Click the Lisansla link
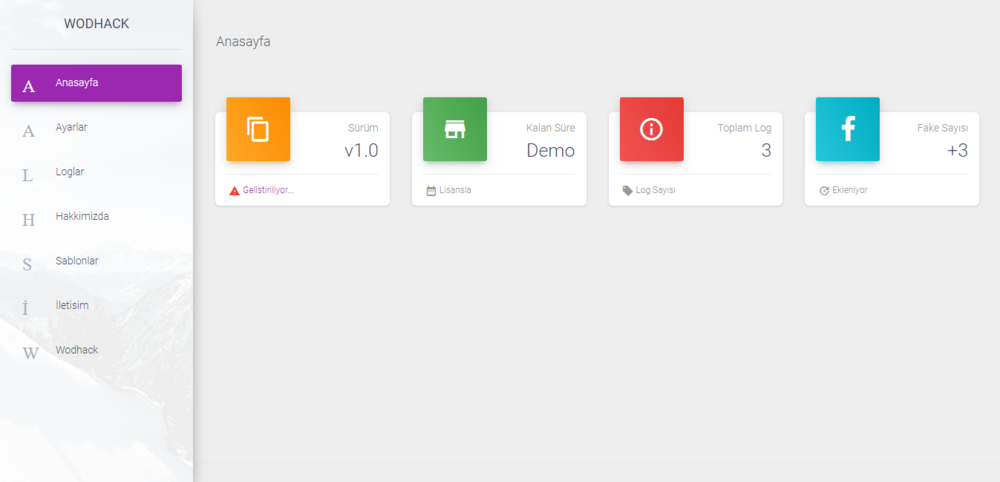The image size is (1000, 482). tap(455, 191)
